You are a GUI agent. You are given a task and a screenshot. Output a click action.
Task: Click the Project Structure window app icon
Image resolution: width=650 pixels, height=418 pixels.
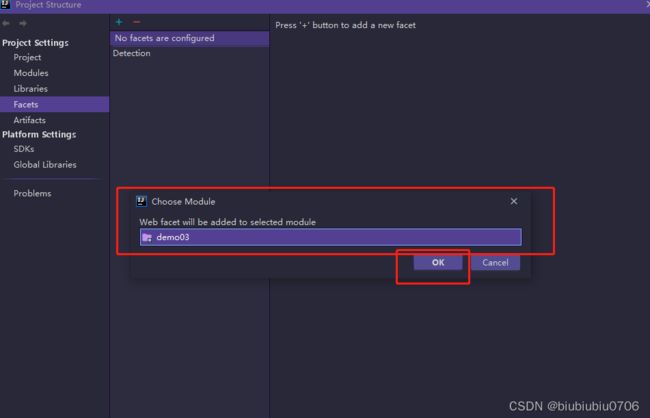tap(5, 5)
